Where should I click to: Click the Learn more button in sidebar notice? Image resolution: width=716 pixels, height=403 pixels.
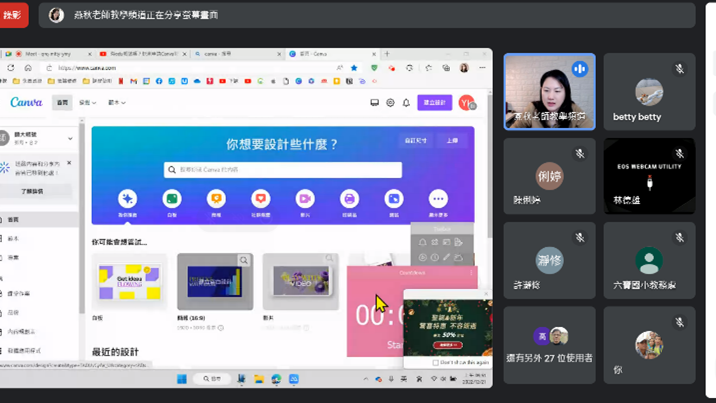point(32,191)
